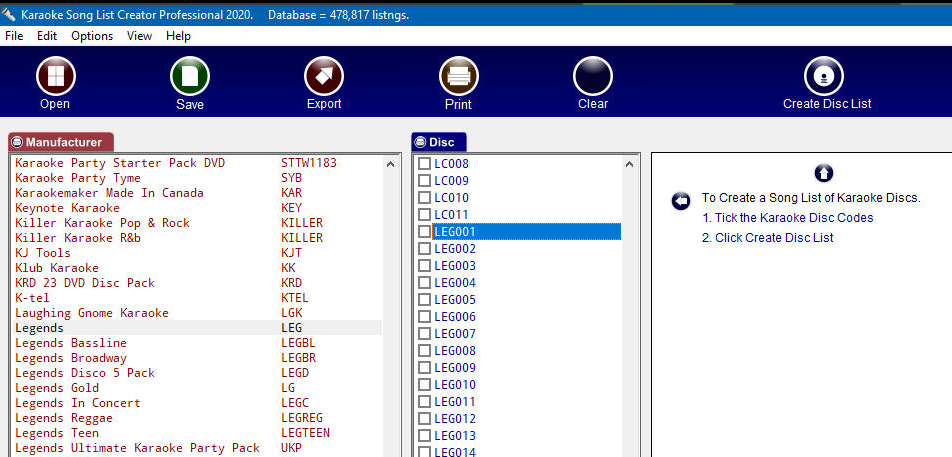Tick the LEG004 checkbox
This screenshot has height=457, width=952.
424,283
